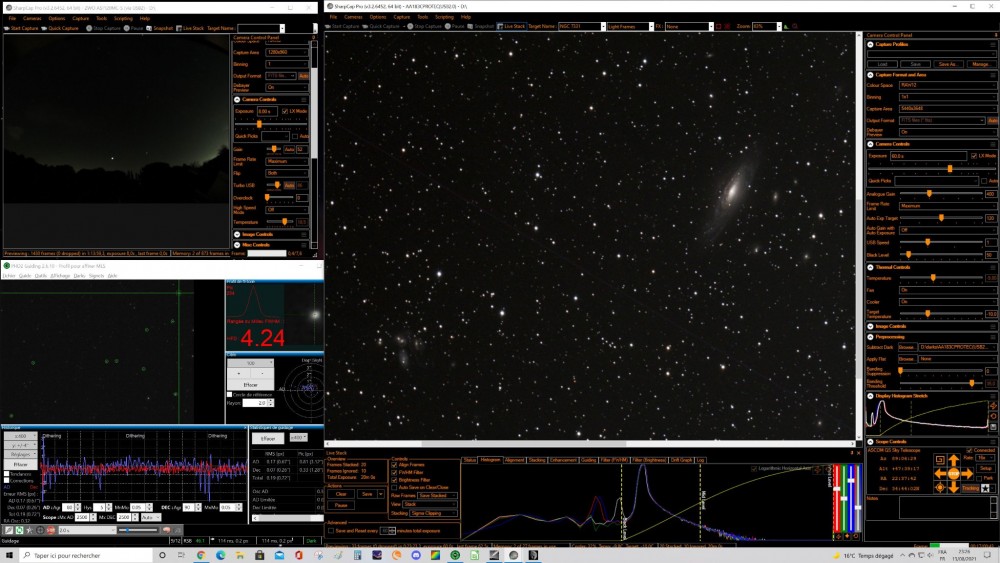The image size is (1000, 563).
Task: Click Windows taskbar search box
Action: point(86,555)
